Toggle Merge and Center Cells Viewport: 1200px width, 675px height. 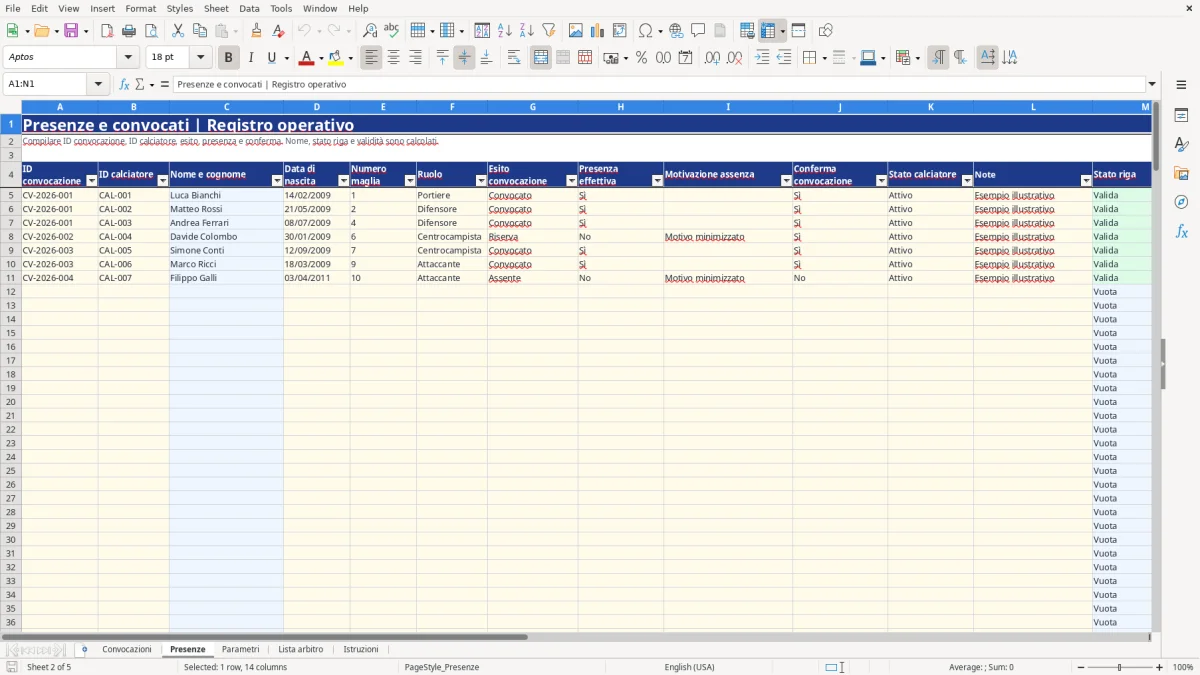541,58
